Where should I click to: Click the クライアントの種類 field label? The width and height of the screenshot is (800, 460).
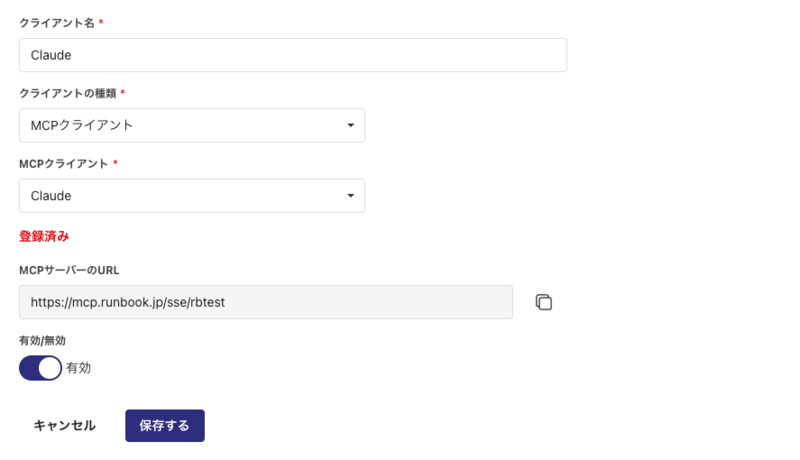[67, 93]
